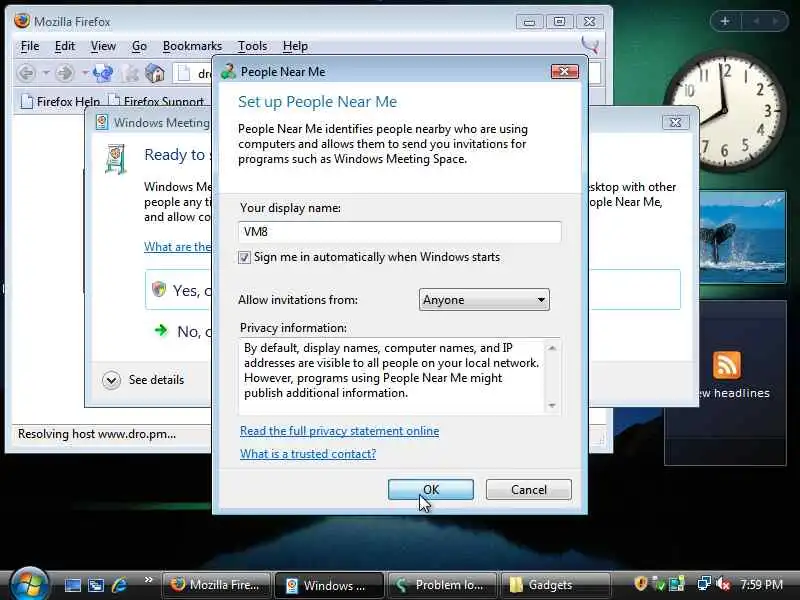Open the Firefox View menu
800x600 pixels.
coord(103,46)
